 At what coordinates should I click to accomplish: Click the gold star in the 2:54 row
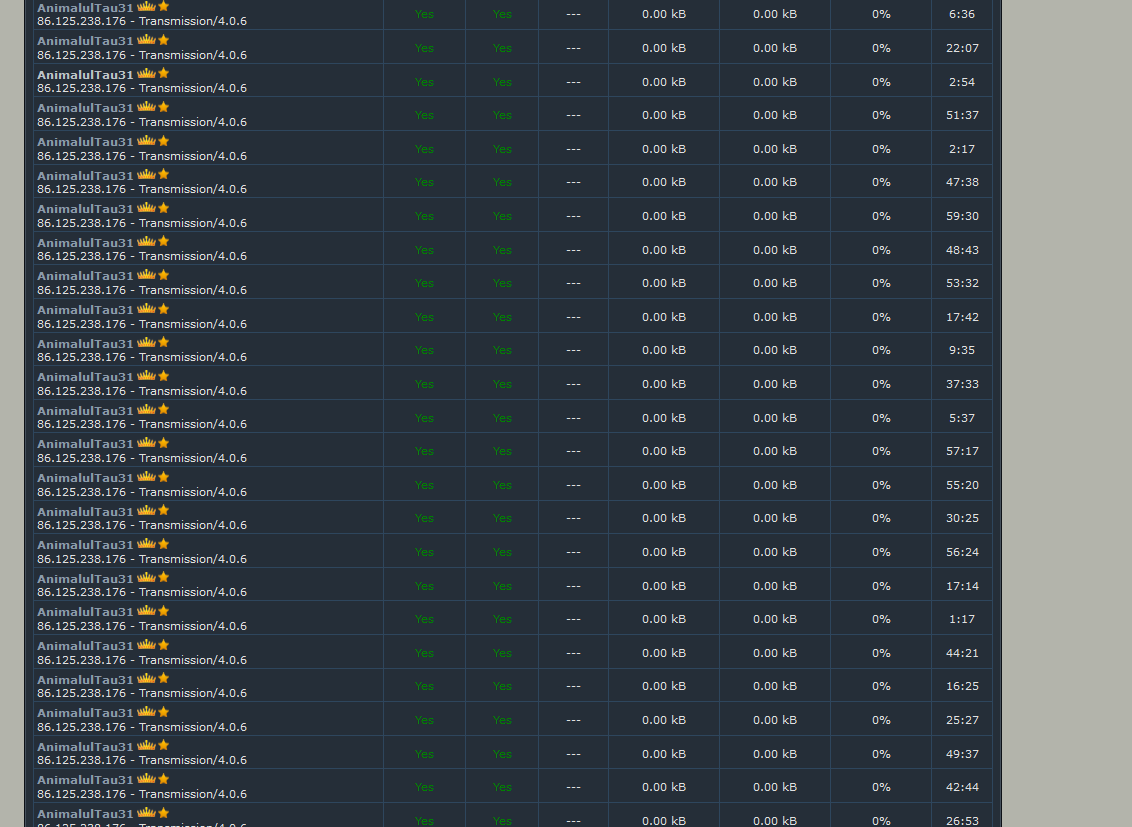click(x=163, y=73)
